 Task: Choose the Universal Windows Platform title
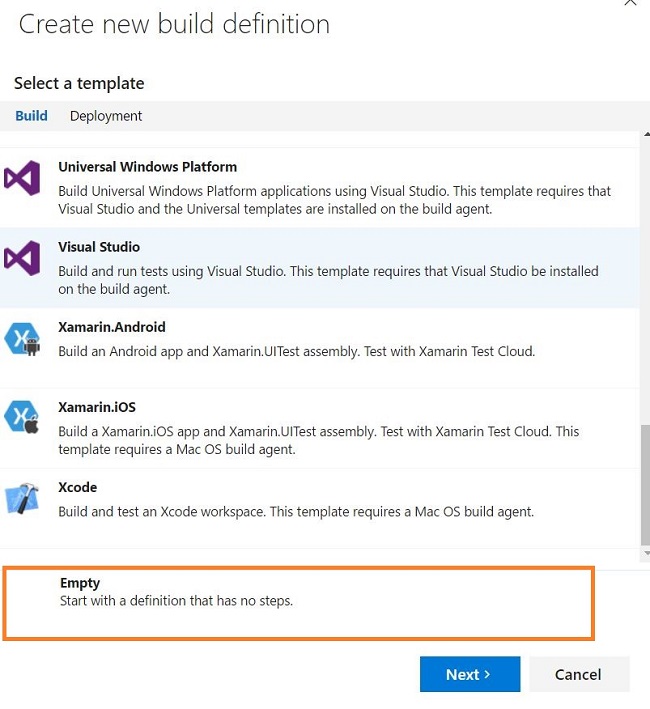click(x=147, y=167)
